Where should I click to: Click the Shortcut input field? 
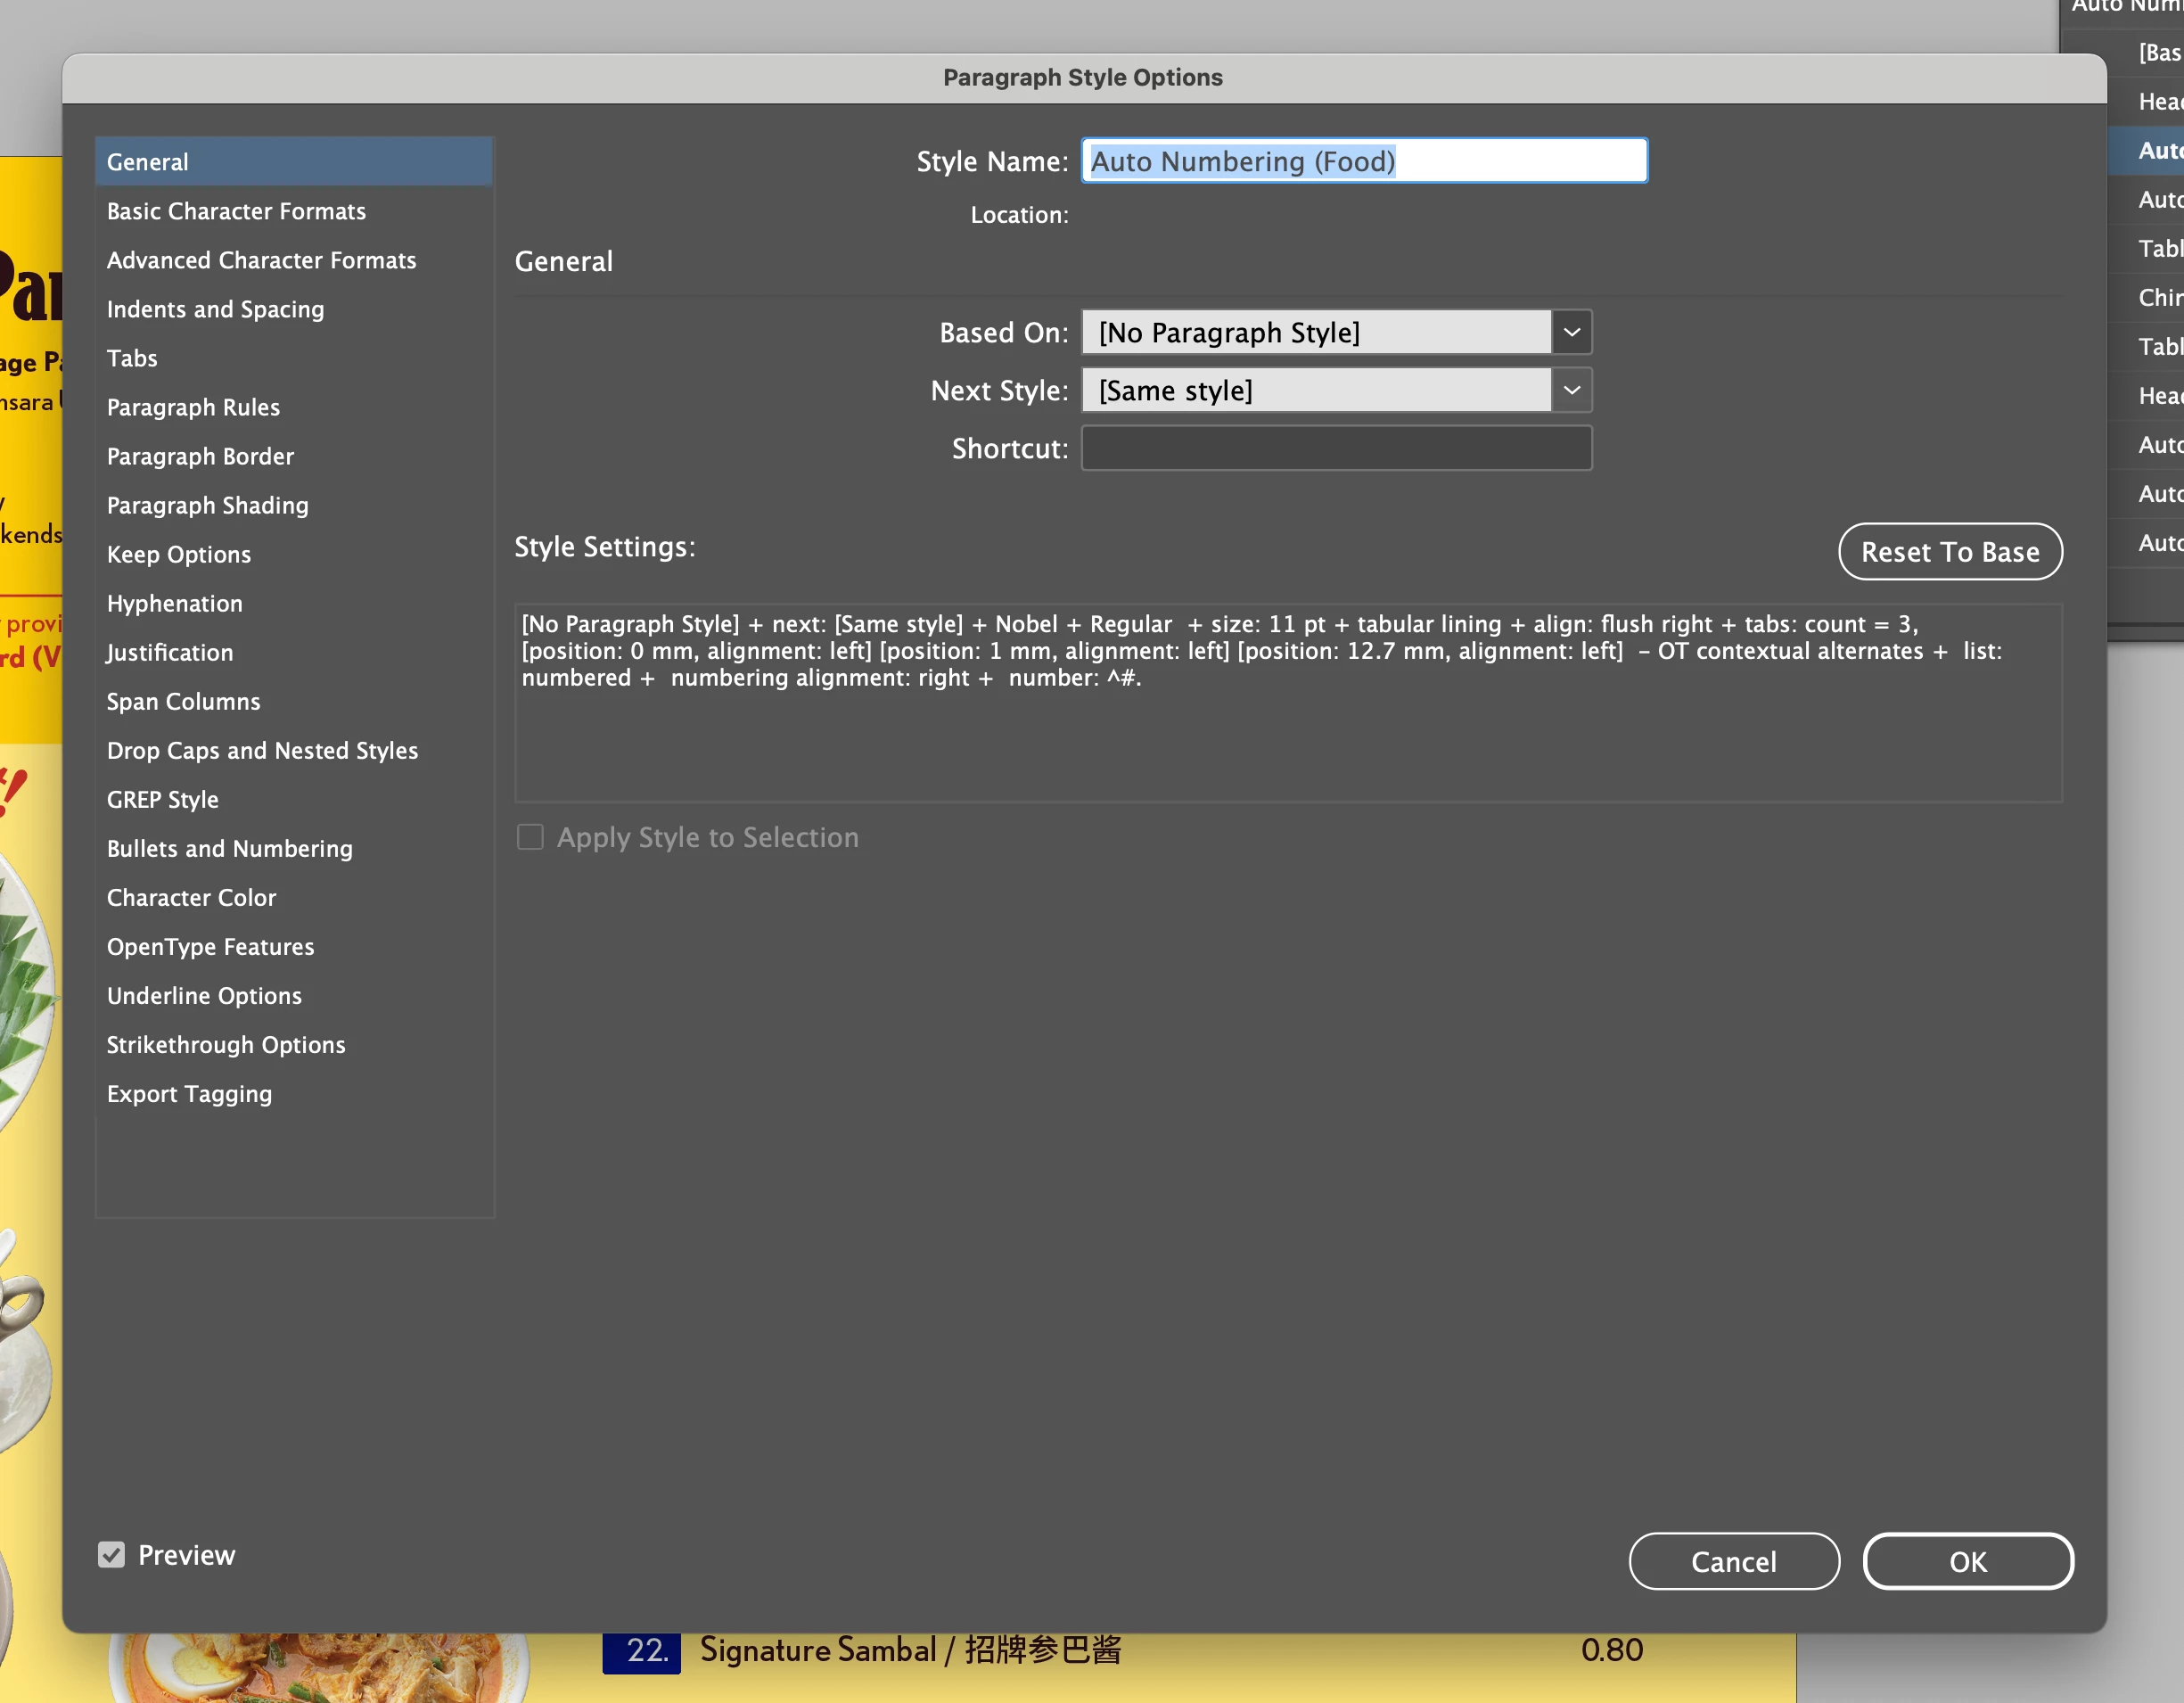pos(1336,448)
